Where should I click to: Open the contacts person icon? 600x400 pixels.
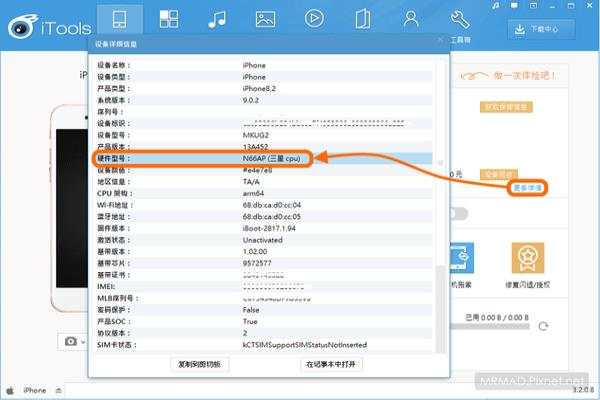[411, 18]
